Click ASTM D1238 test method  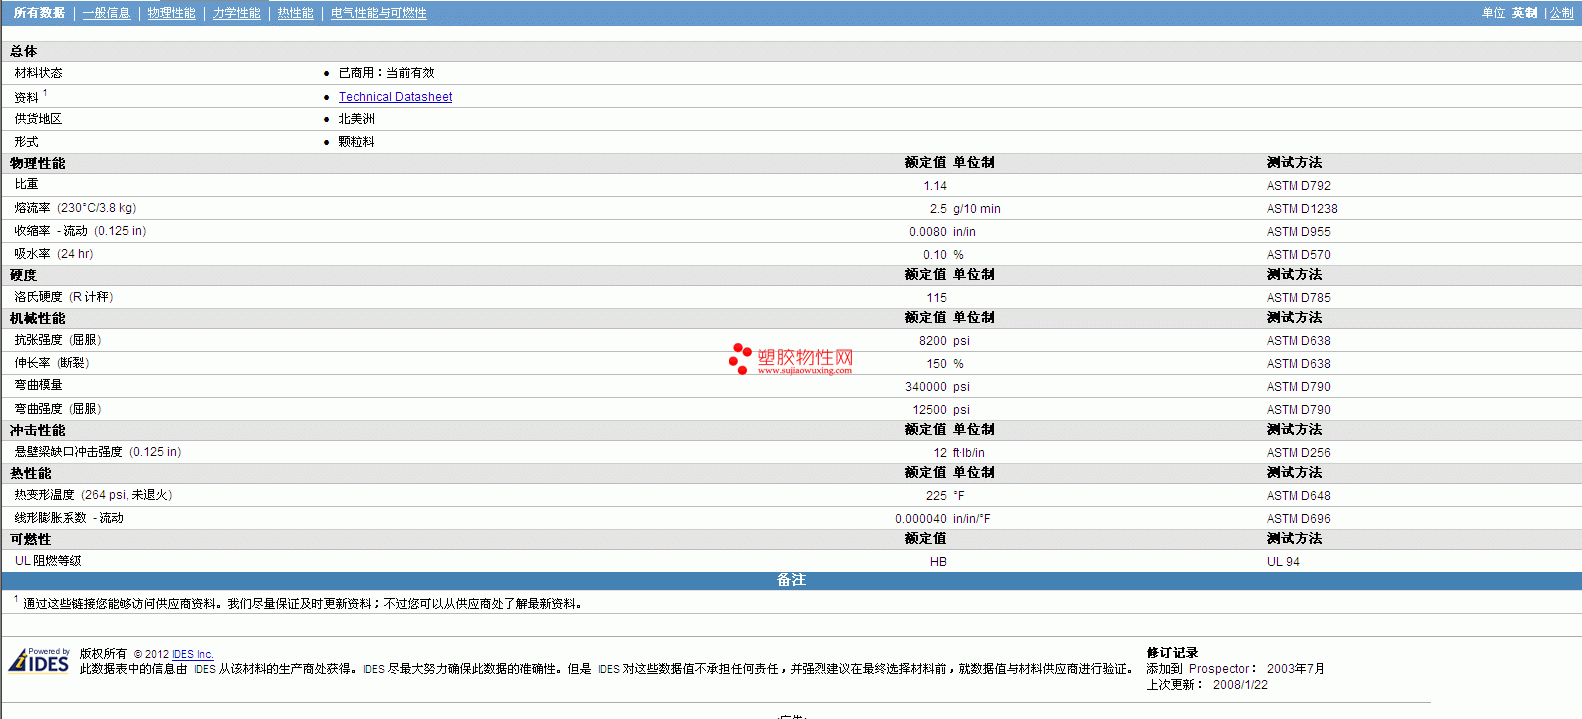pos(1301,209)
